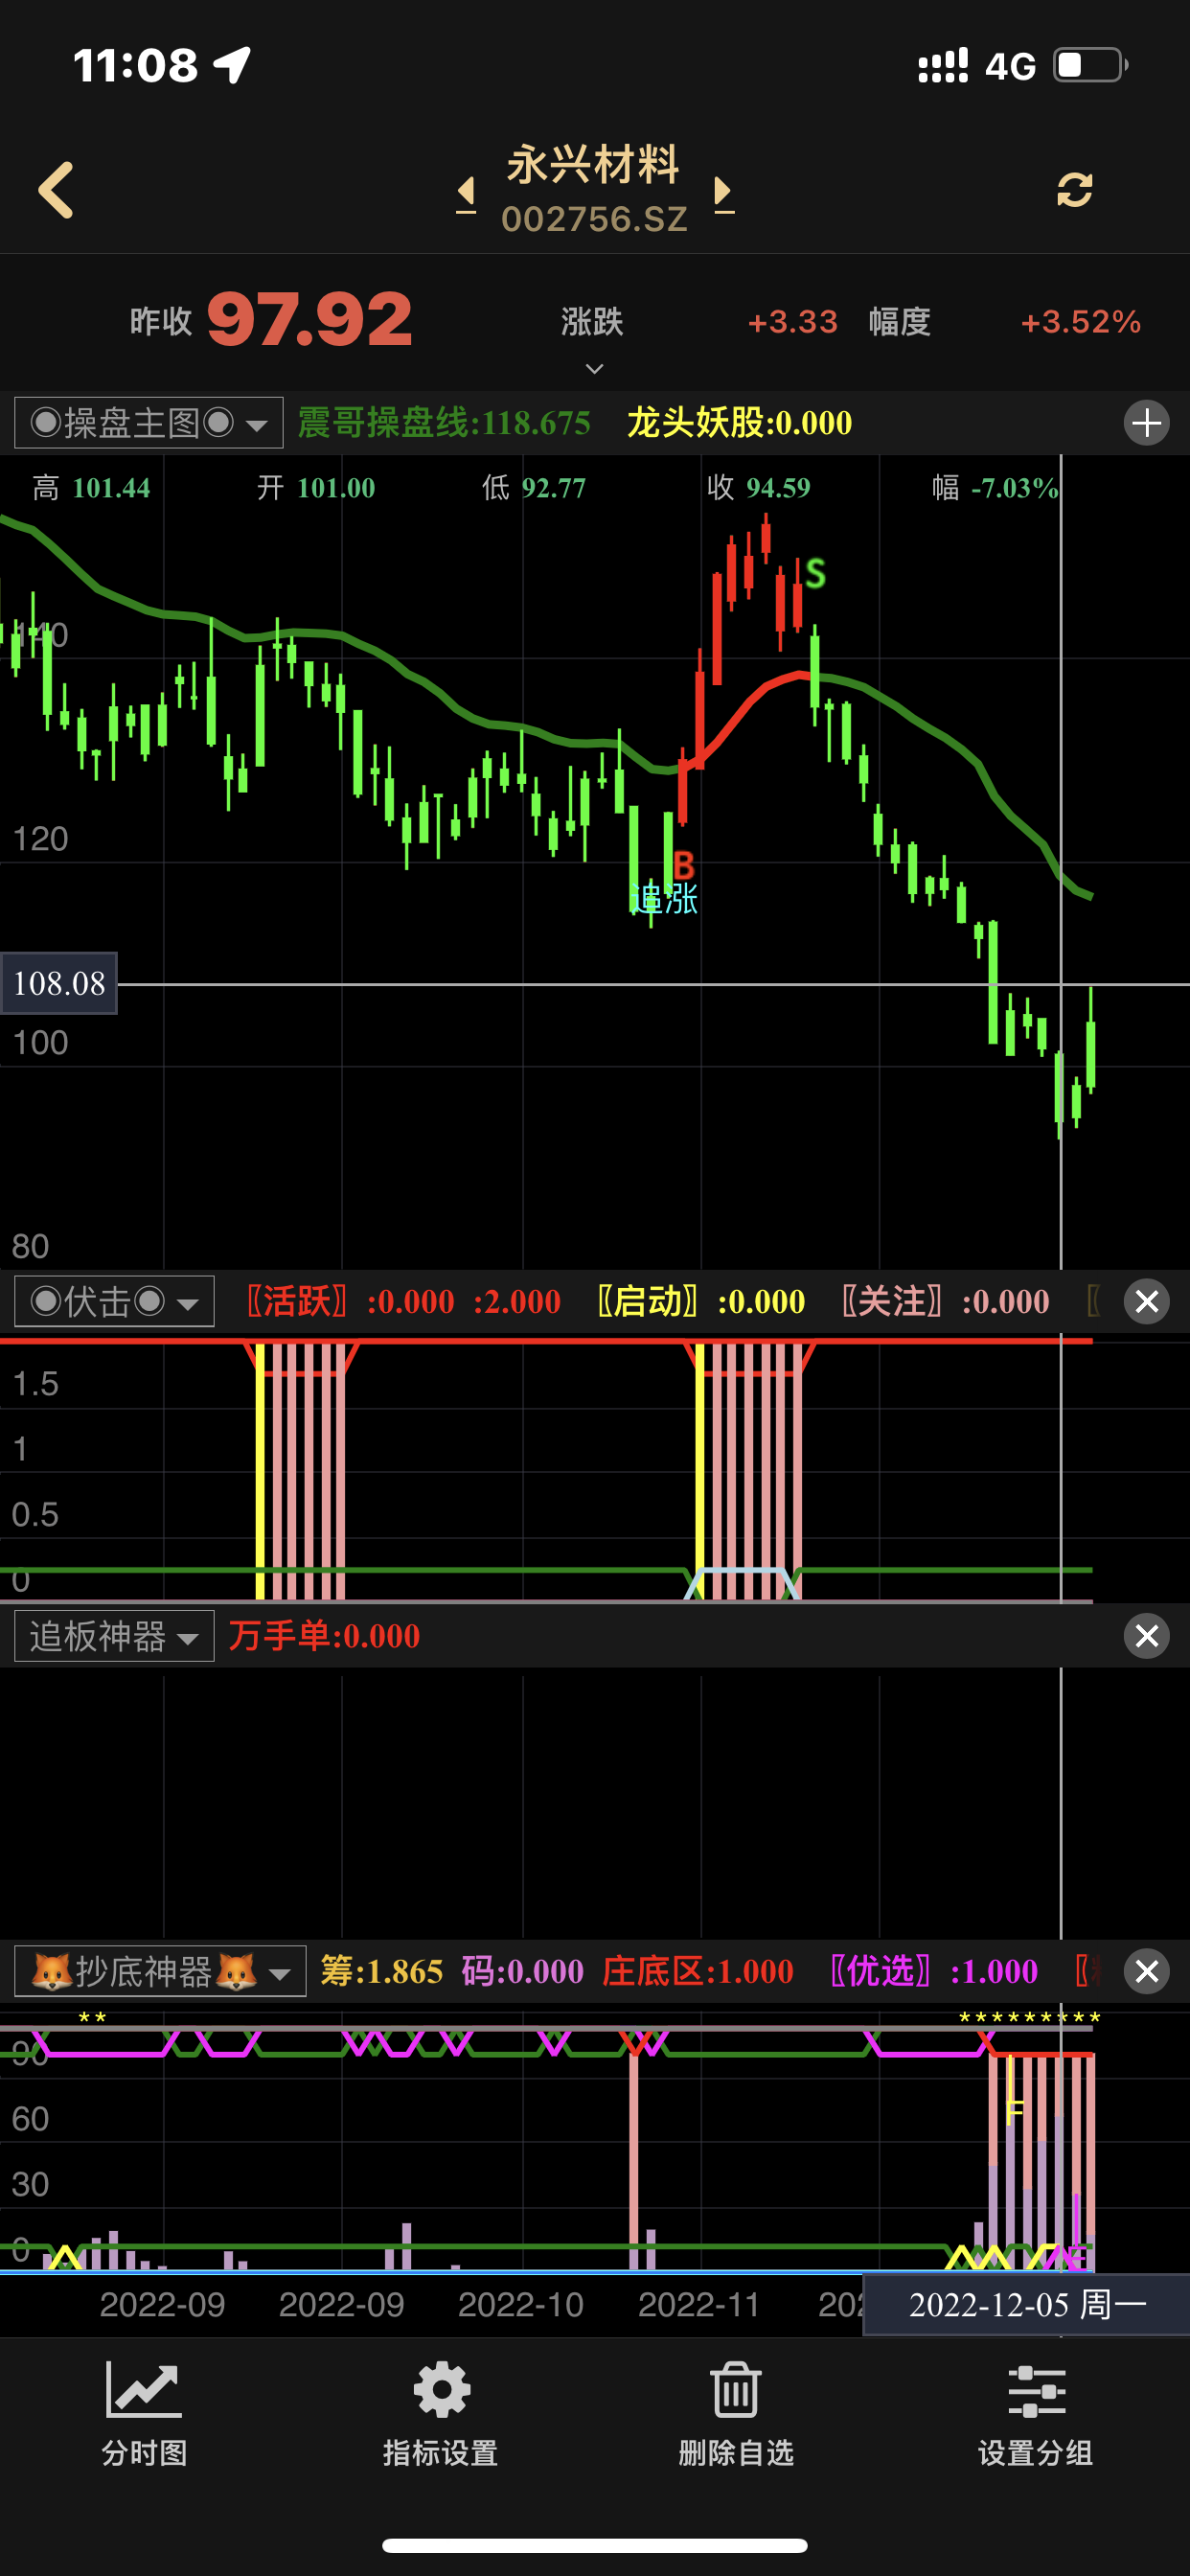This screenshot has height=2576, width=1190.
Task: Tap the refresh icon
Action: [x=1074, y=190]
